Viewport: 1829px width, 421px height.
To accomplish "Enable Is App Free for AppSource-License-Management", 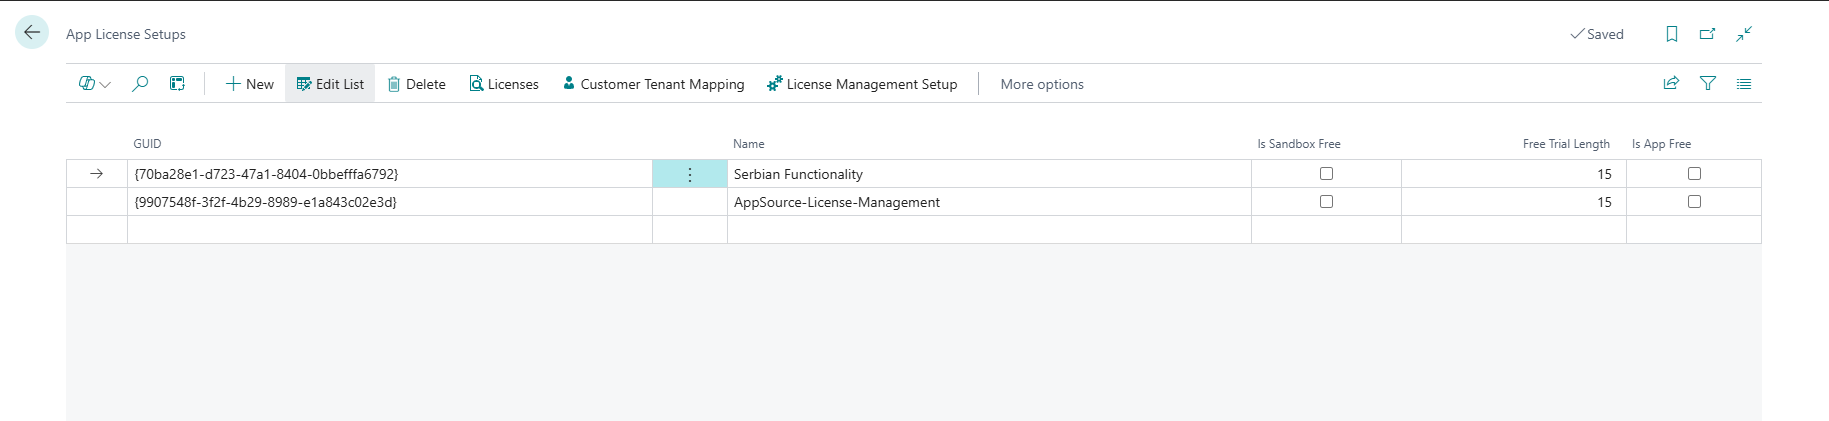I will pos(1694,202).
